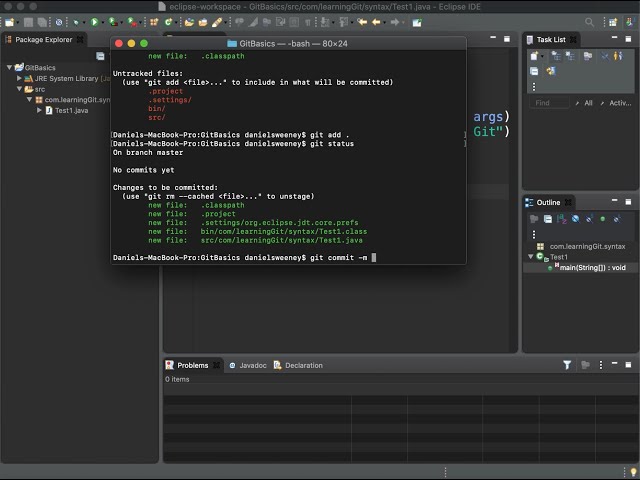Image resolution: width=640 pixels, height=480 pixels.
Task: Toggle Sort alphabetically in Outline toolbar
Action: pyautogui.click(x=562, y=219)
